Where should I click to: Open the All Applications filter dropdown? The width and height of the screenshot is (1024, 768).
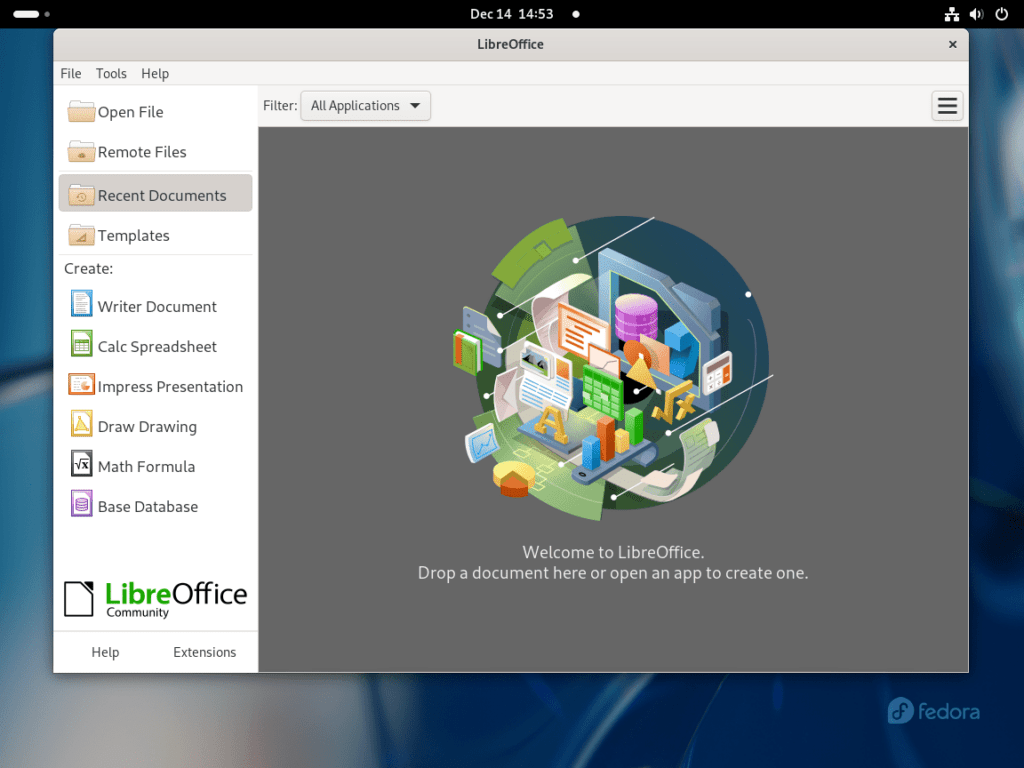tap(365, 105)
